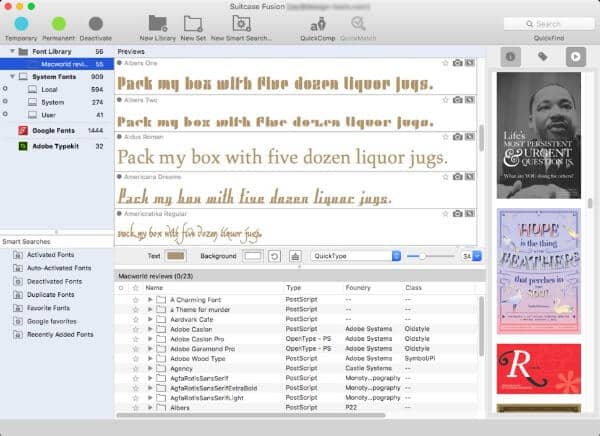Image resolution: width=600 pixels, height=436 pixels.
Task: Toggle favorite star for Agency
Action: point(135,369)
